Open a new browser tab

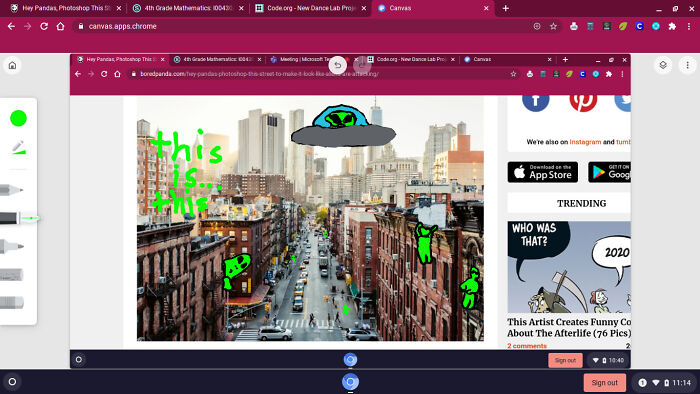(x=505, y=8)
